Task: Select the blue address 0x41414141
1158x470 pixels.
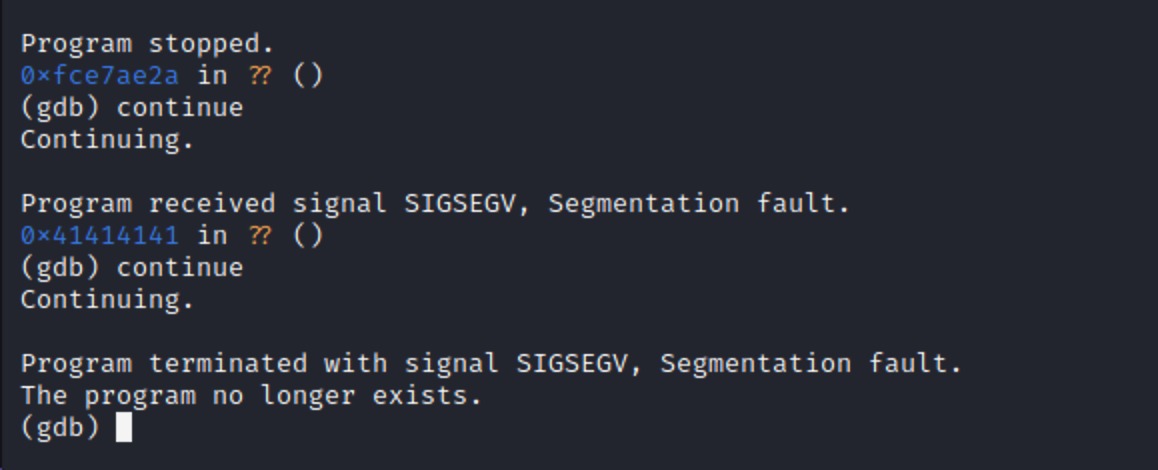Action: tap(100, 235)
